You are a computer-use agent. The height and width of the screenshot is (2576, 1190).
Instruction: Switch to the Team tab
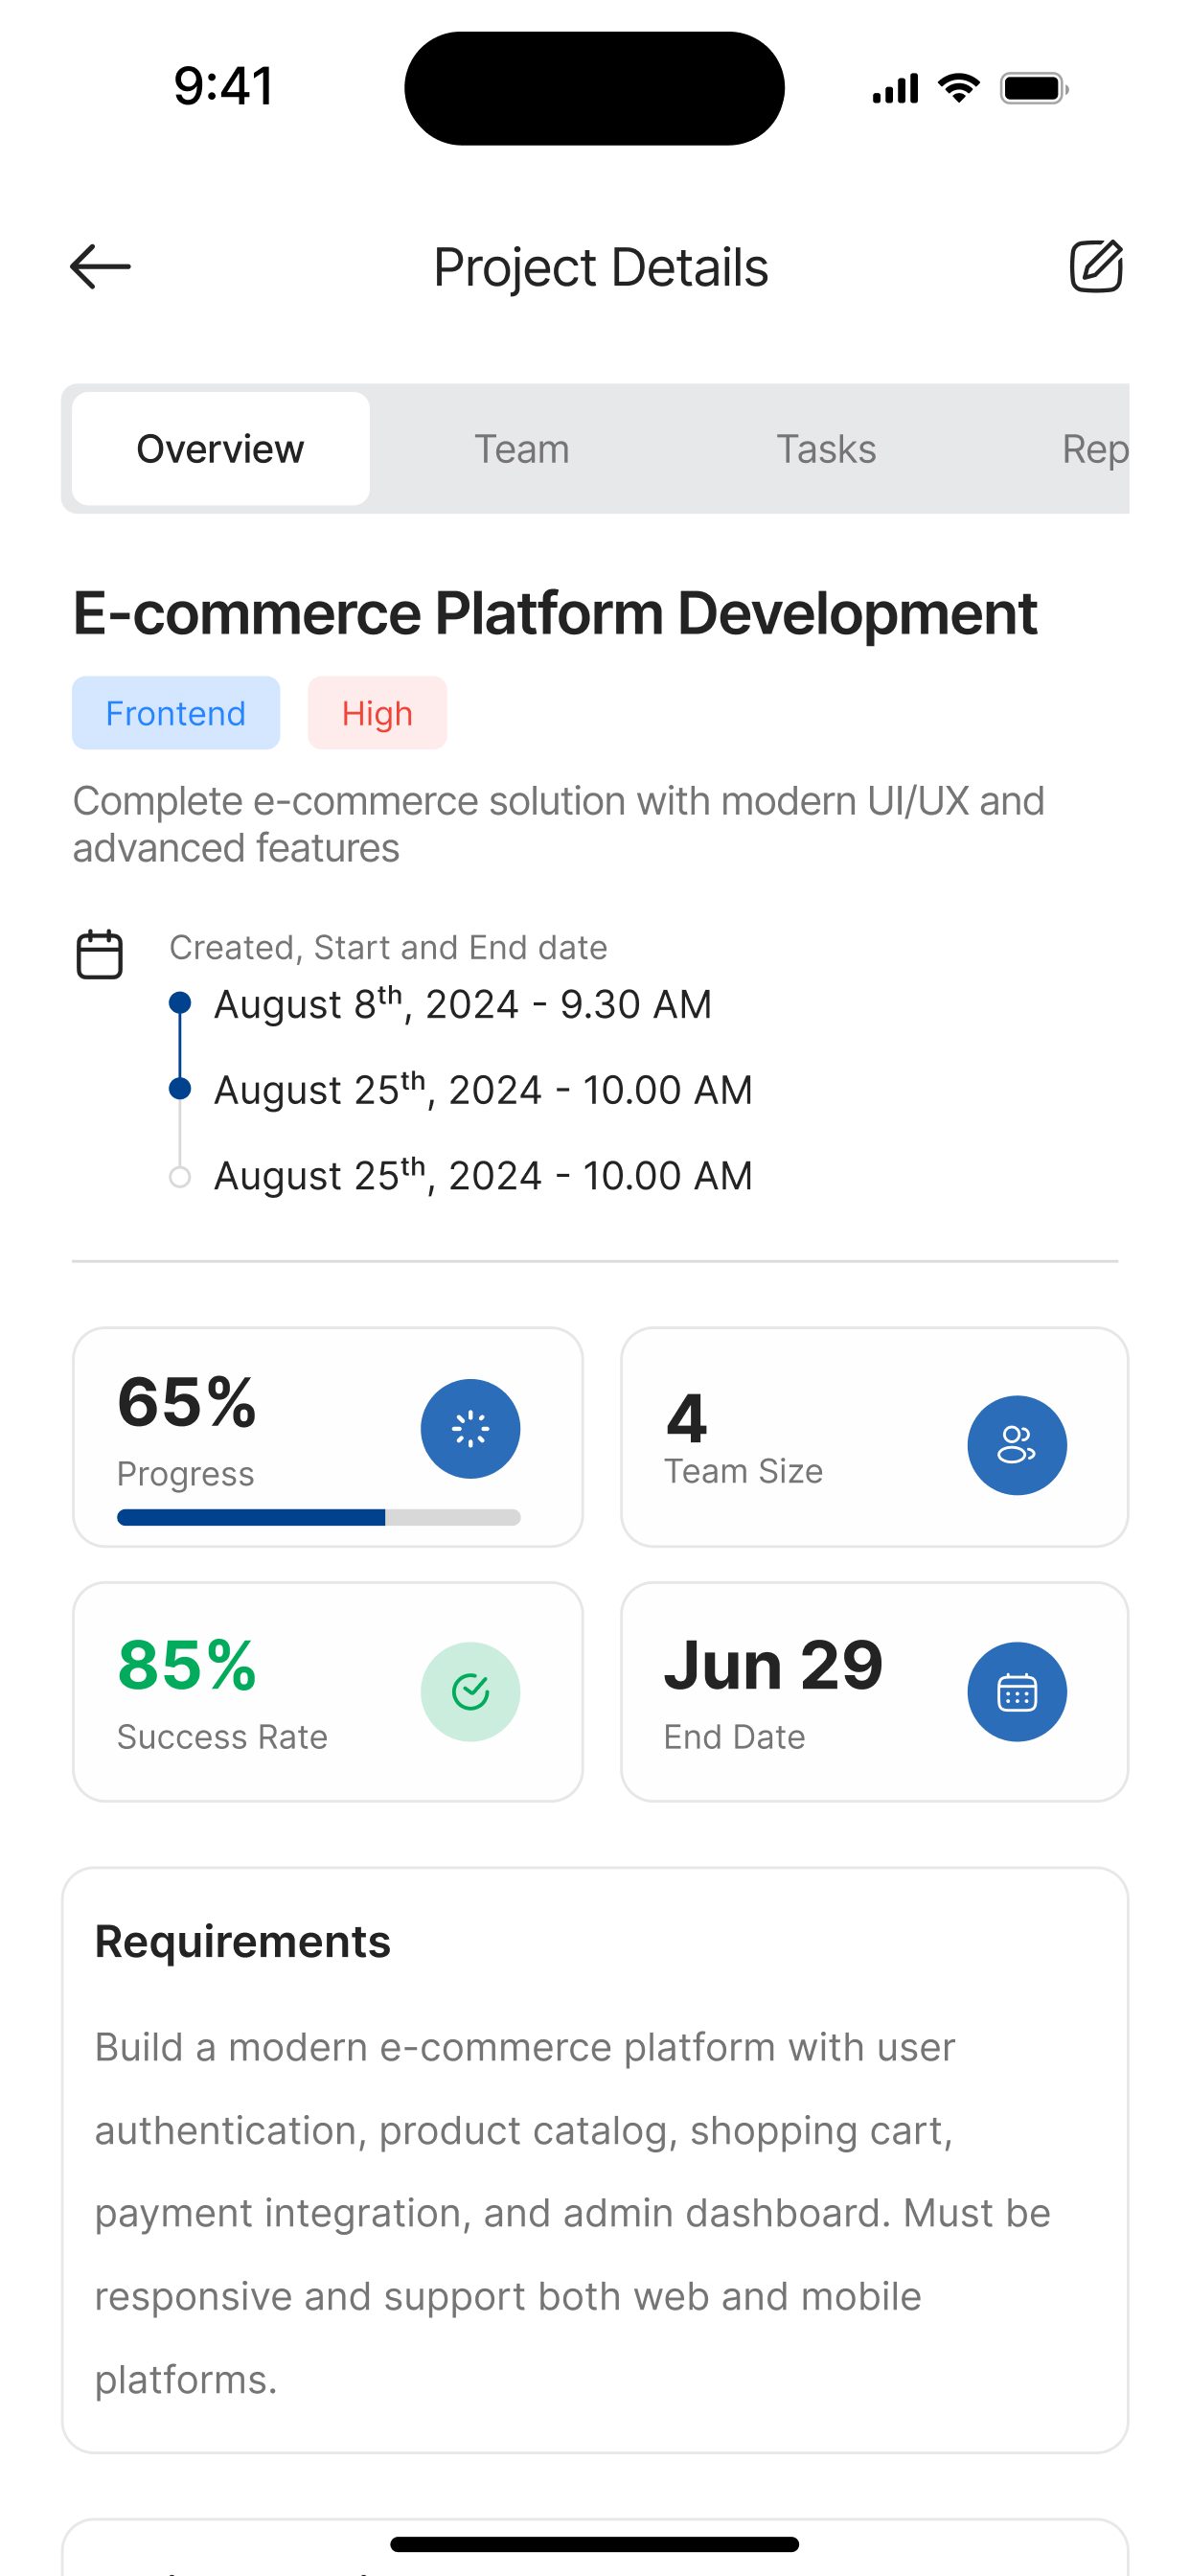coord(522,449)
